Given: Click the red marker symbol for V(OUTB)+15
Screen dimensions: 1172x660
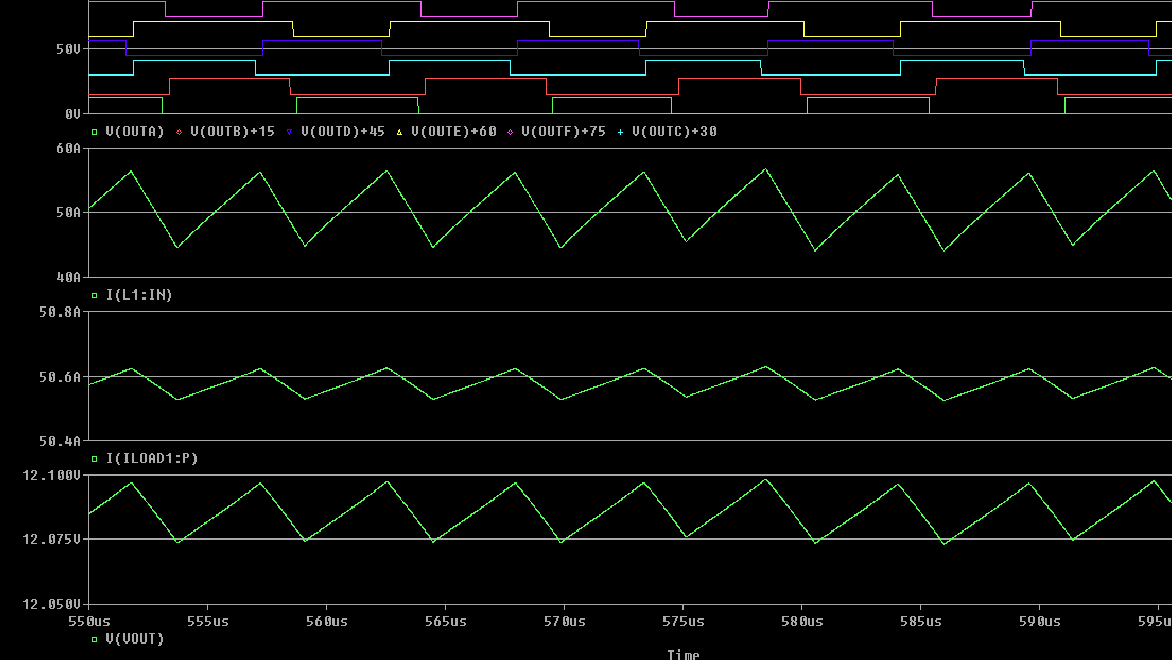Looking at the screenshot, I should pos(180,132).
